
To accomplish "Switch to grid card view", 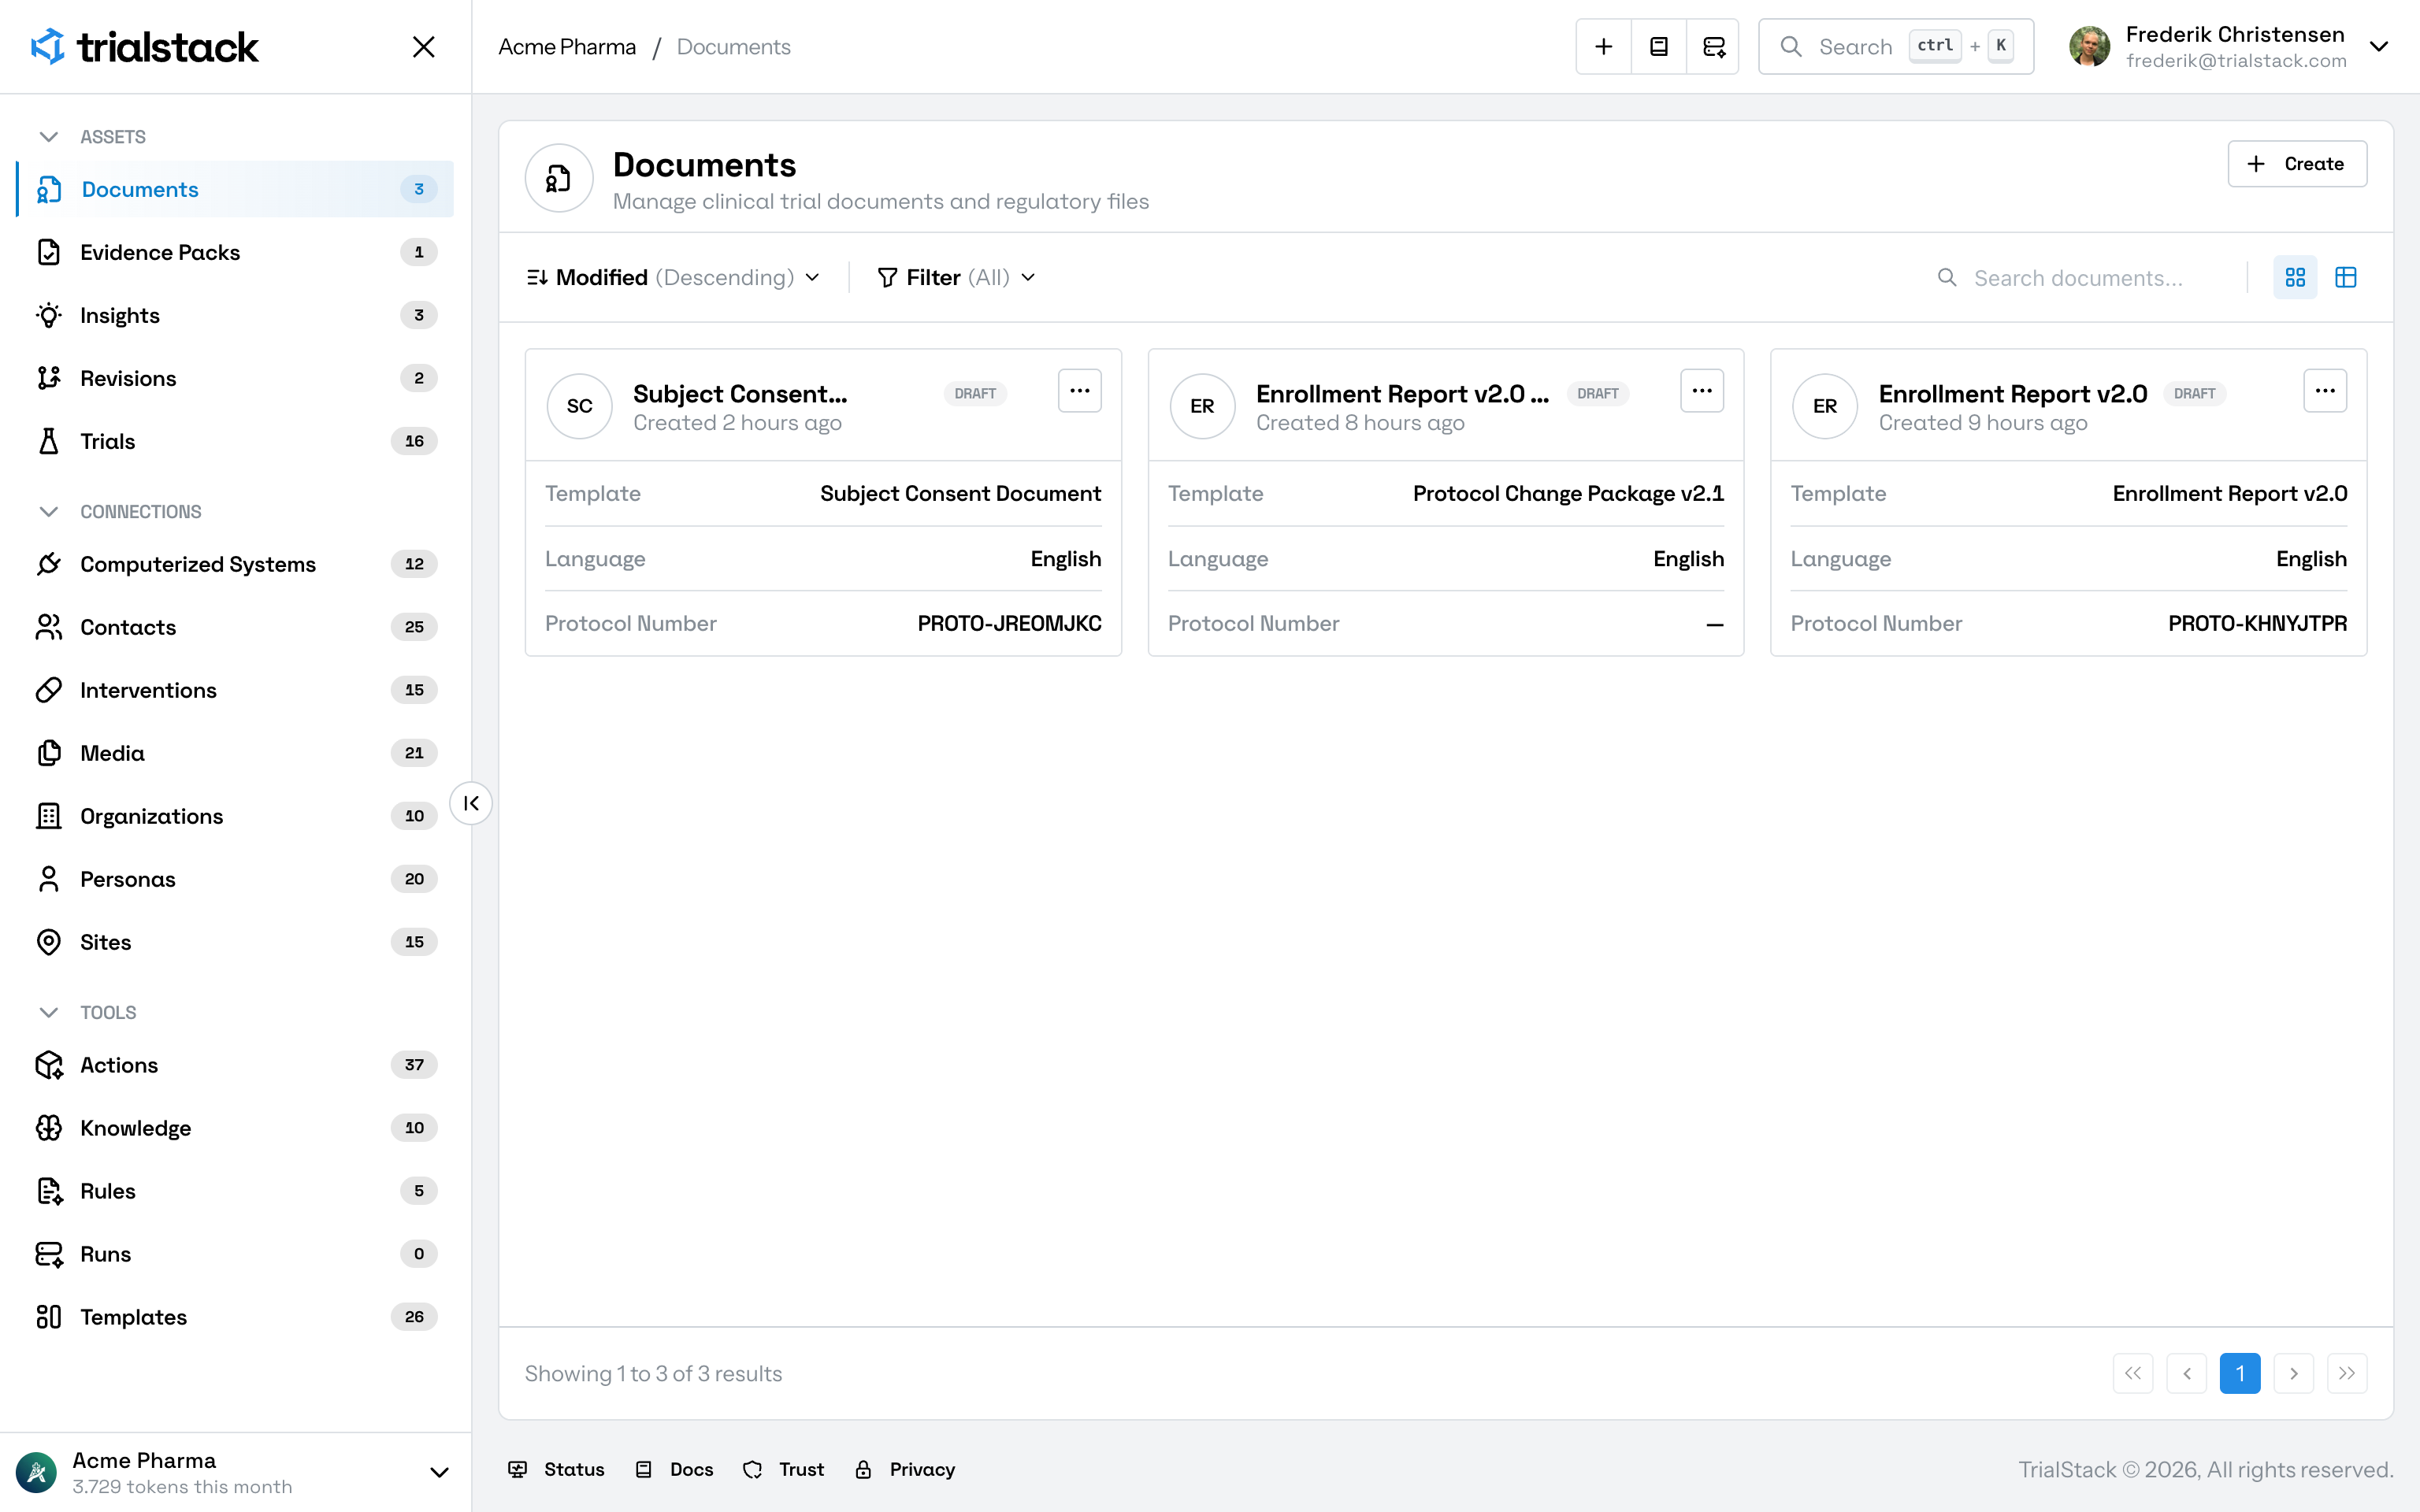I will pos(2295,277).
